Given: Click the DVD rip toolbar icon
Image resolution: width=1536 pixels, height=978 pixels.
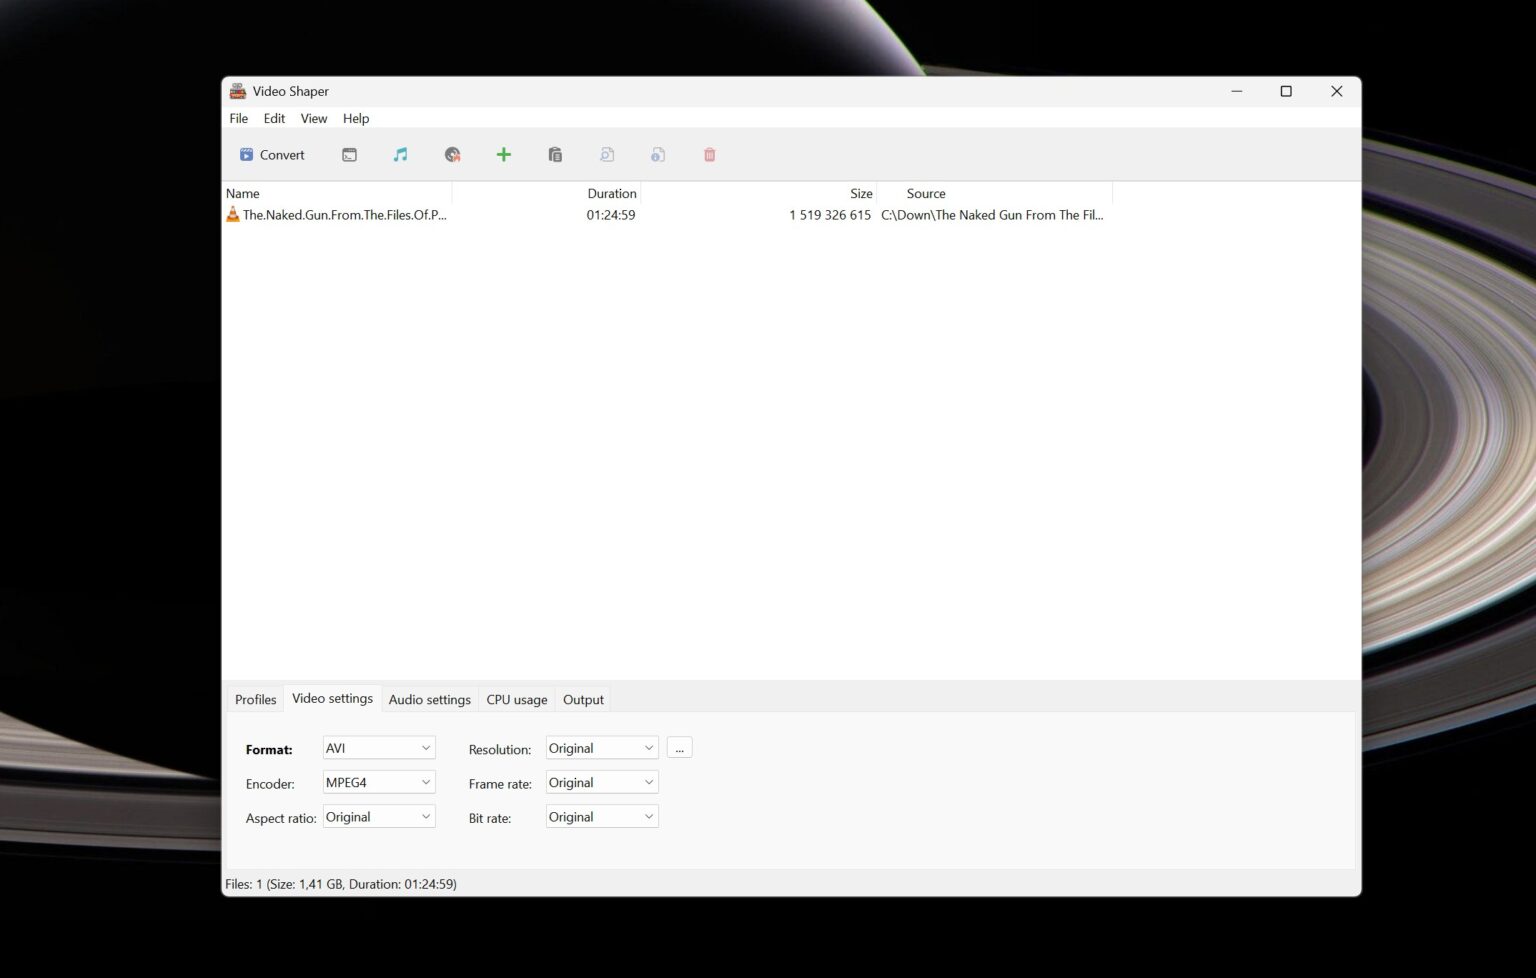Looking at the screenshot, I should pyautogui.click(x=452, y=154).
